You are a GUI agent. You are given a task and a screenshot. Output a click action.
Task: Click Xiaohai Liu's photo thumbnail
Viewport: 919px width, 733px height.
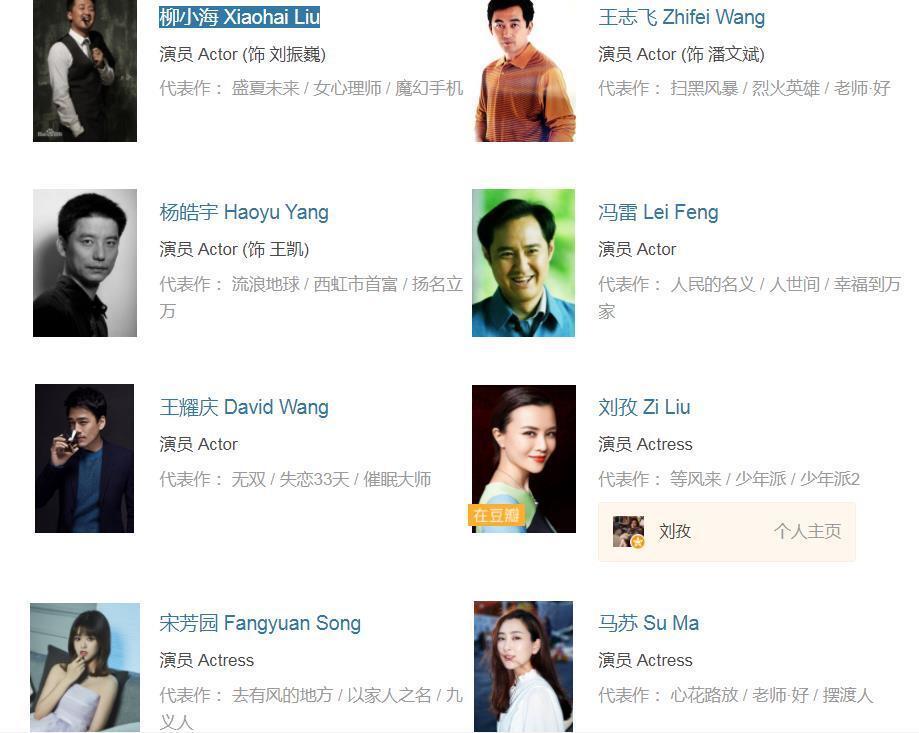pyautogui.click(x=85, y=70)
